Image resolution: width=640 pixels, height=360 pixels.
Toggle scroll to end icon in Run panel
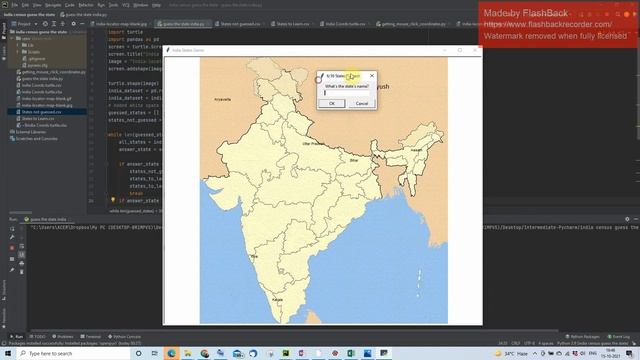pos(22,255)
